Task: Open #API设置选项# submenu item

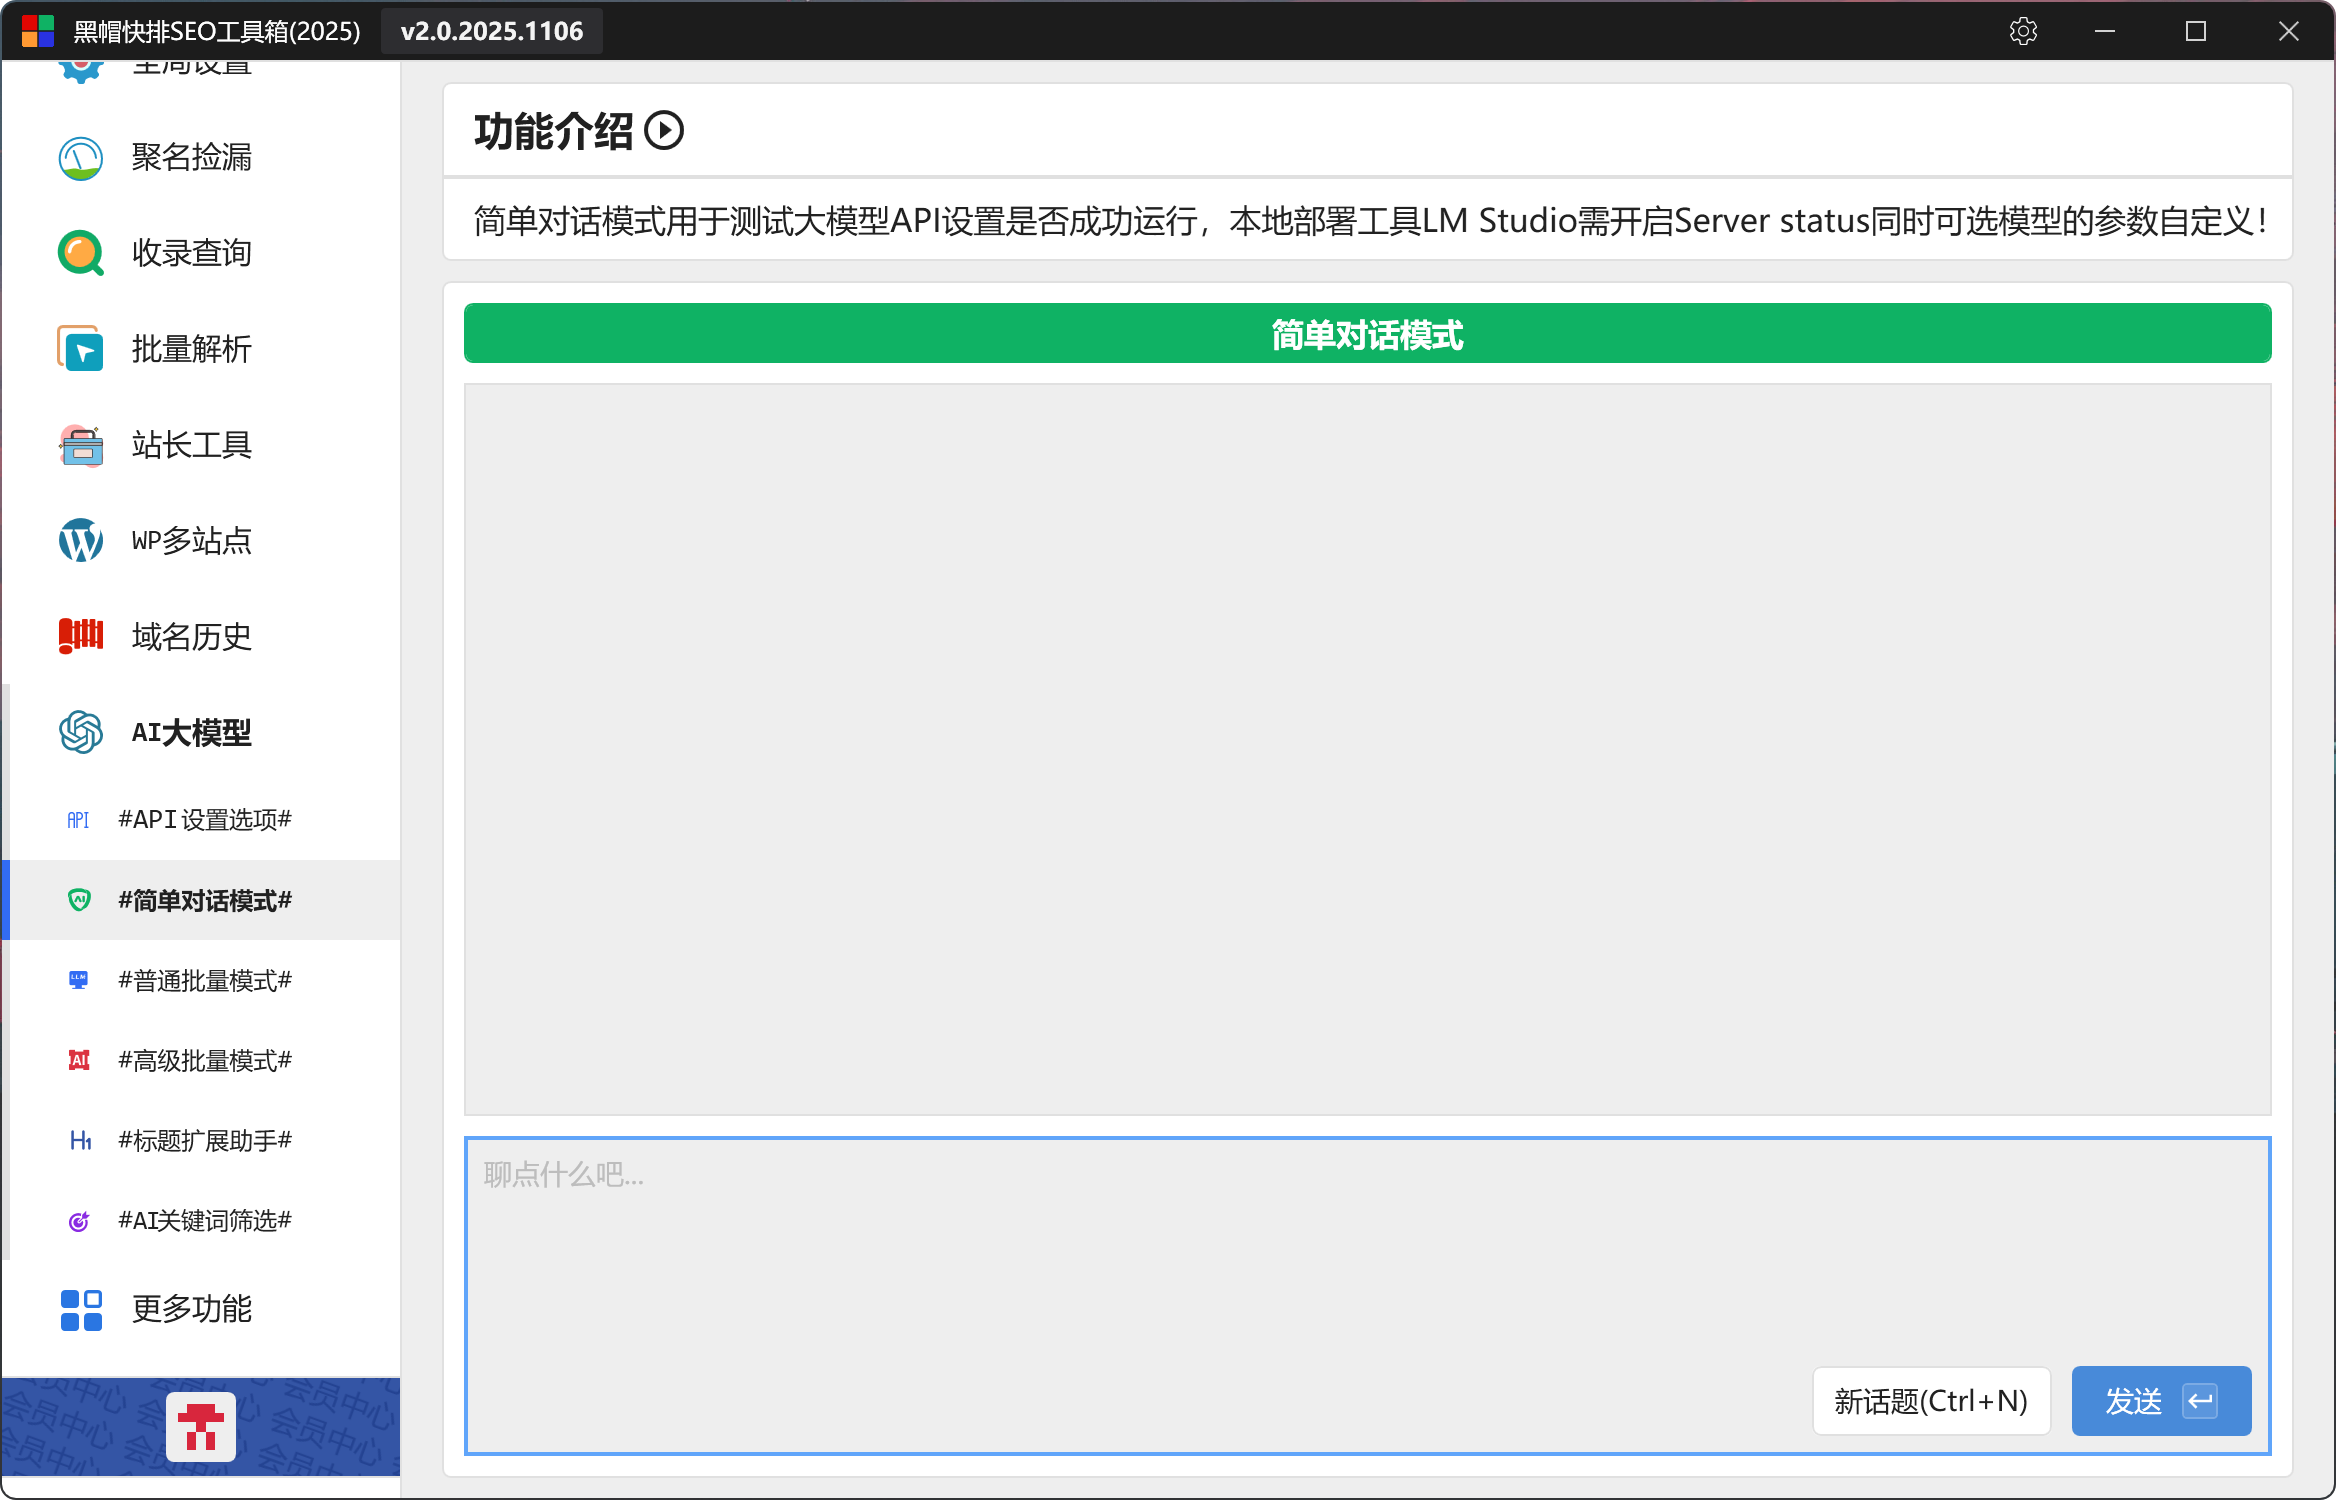Action: [204, 820]
